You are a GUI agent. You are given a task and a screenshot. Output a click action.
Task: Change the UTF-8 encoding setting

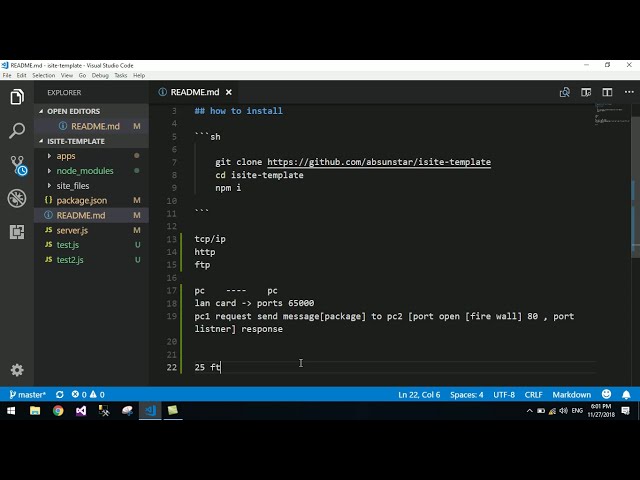pos(504,395)
